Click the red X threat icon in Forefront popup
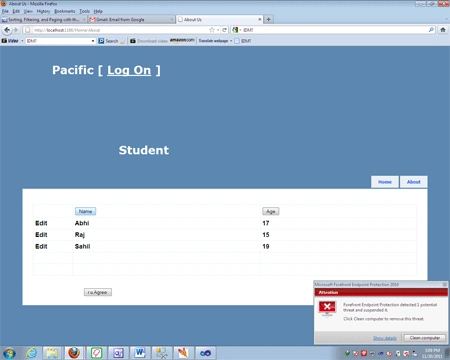Image resolution: width=450 pixels, height=360 pixels. (x=327, y=307)
